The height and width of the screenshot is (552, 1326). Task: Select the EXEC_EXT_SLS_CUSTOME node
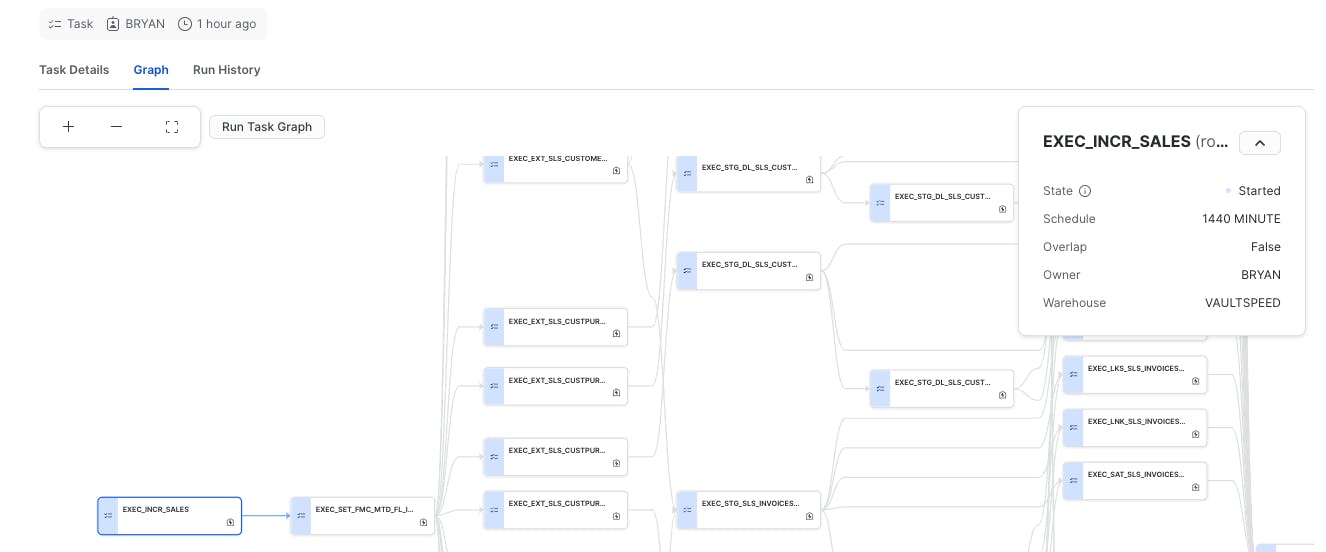556,165
